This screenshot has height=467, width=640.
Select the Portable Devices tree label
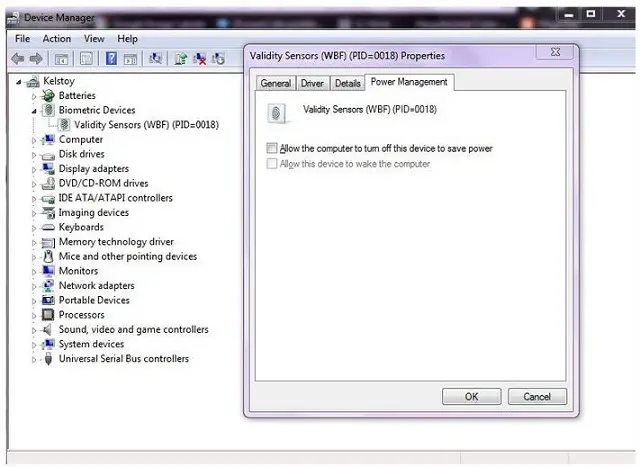coord(94,300)
